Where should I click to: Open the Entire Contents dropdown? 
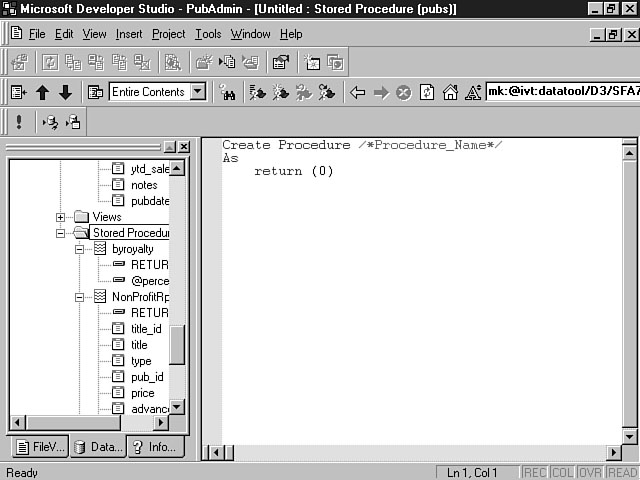pyautogui.click(x=197, y=92)
